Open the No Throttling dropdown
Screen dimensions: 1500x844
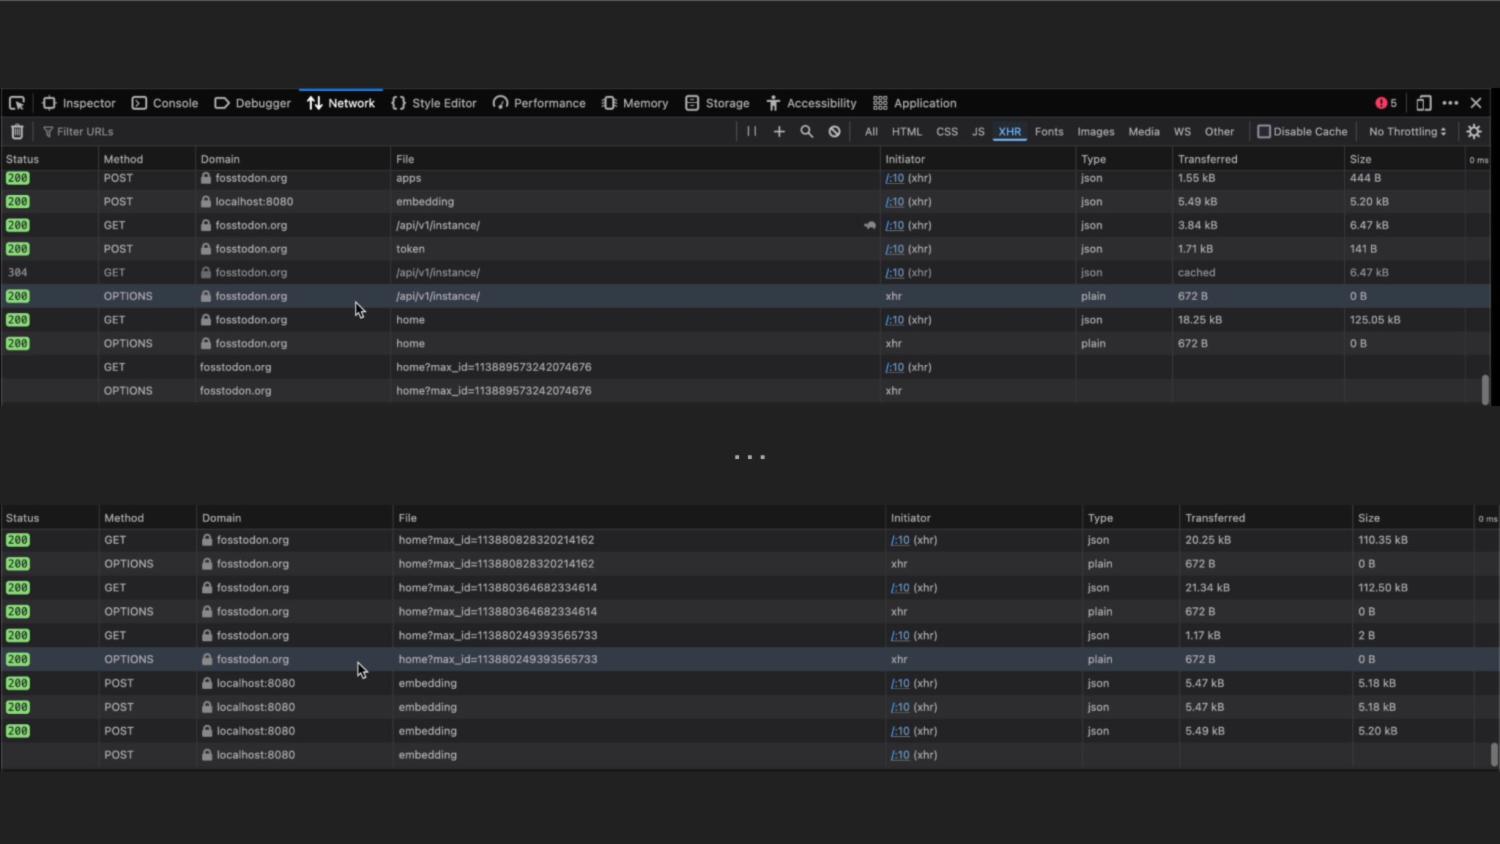point(1407,132)
